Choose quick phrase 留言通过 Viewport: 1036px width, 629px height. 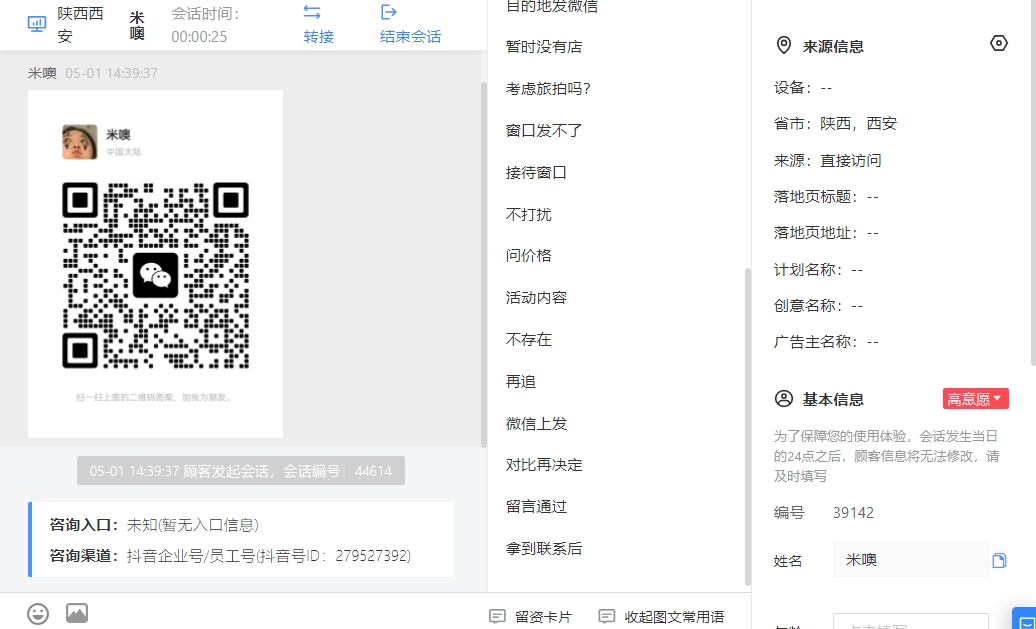536,507
